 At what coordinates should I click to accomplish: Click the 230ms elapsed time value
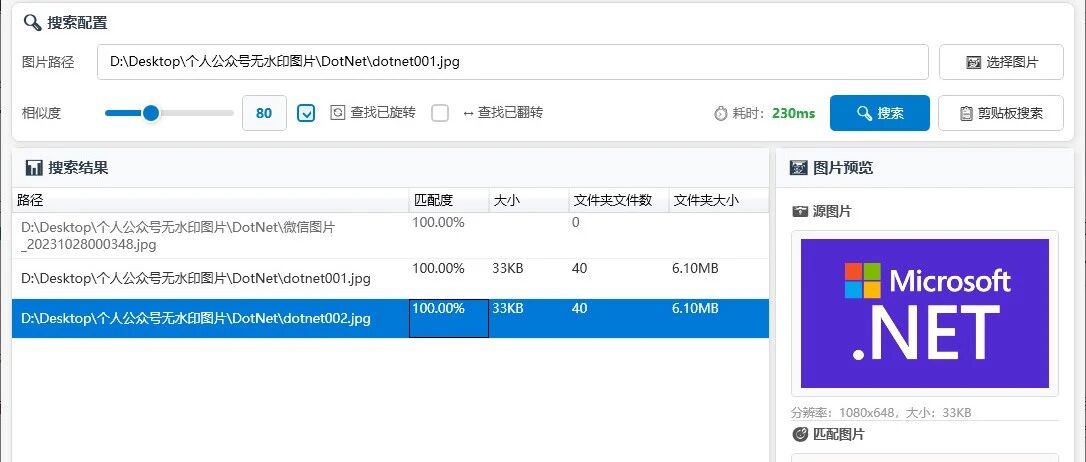[794, 113]
